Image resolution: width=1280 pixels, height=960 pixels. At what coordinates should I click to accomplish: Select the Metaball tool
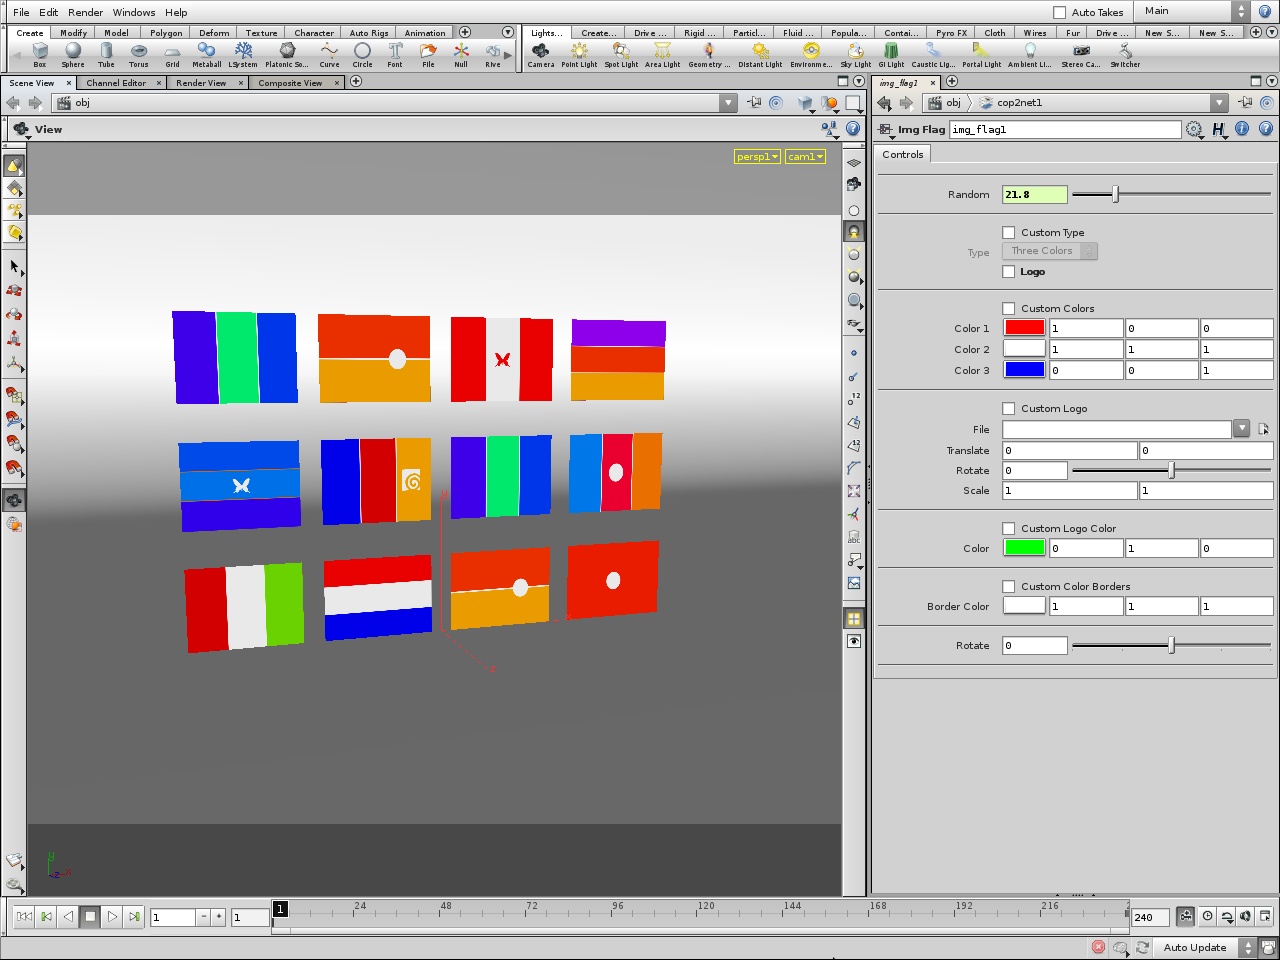coord(206,50)
